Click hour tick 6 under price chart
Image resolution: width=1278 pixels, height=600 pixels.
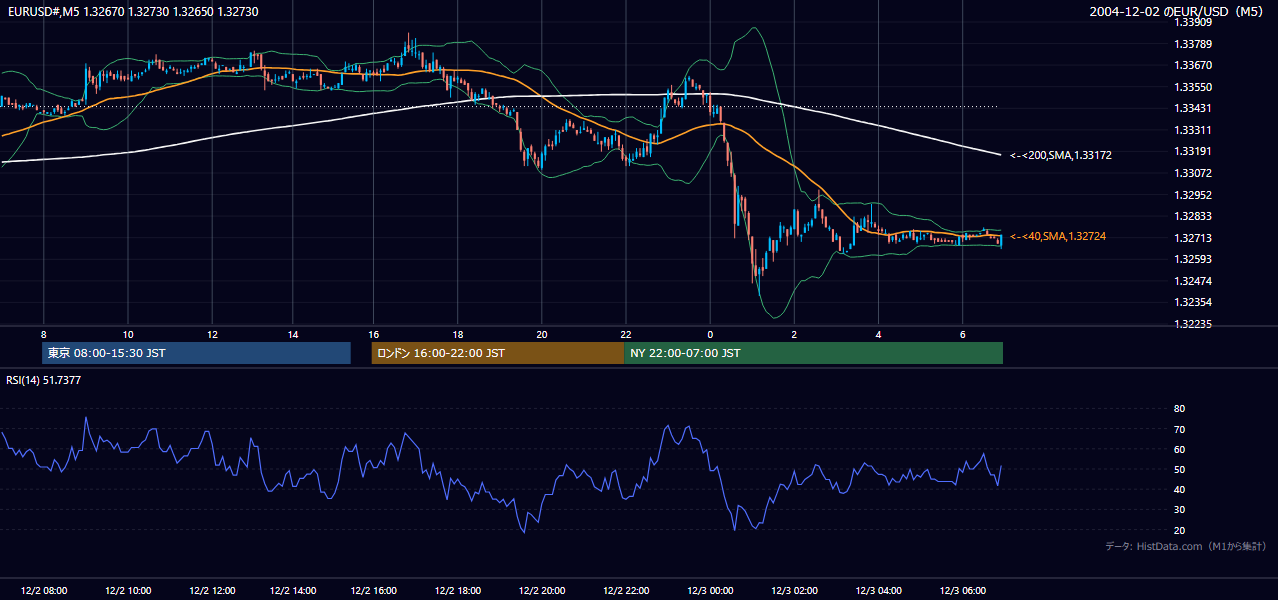click(962, 334)
